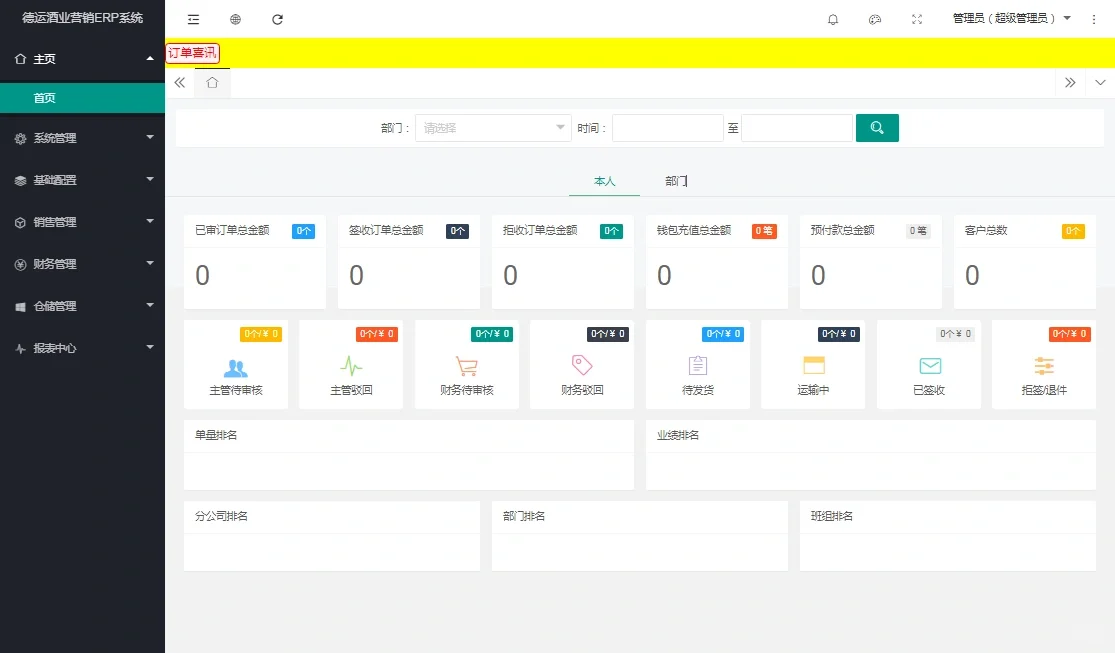Click the 财务驳回 tag icon
Viewport: 1115px width, 653px height.
582,366
